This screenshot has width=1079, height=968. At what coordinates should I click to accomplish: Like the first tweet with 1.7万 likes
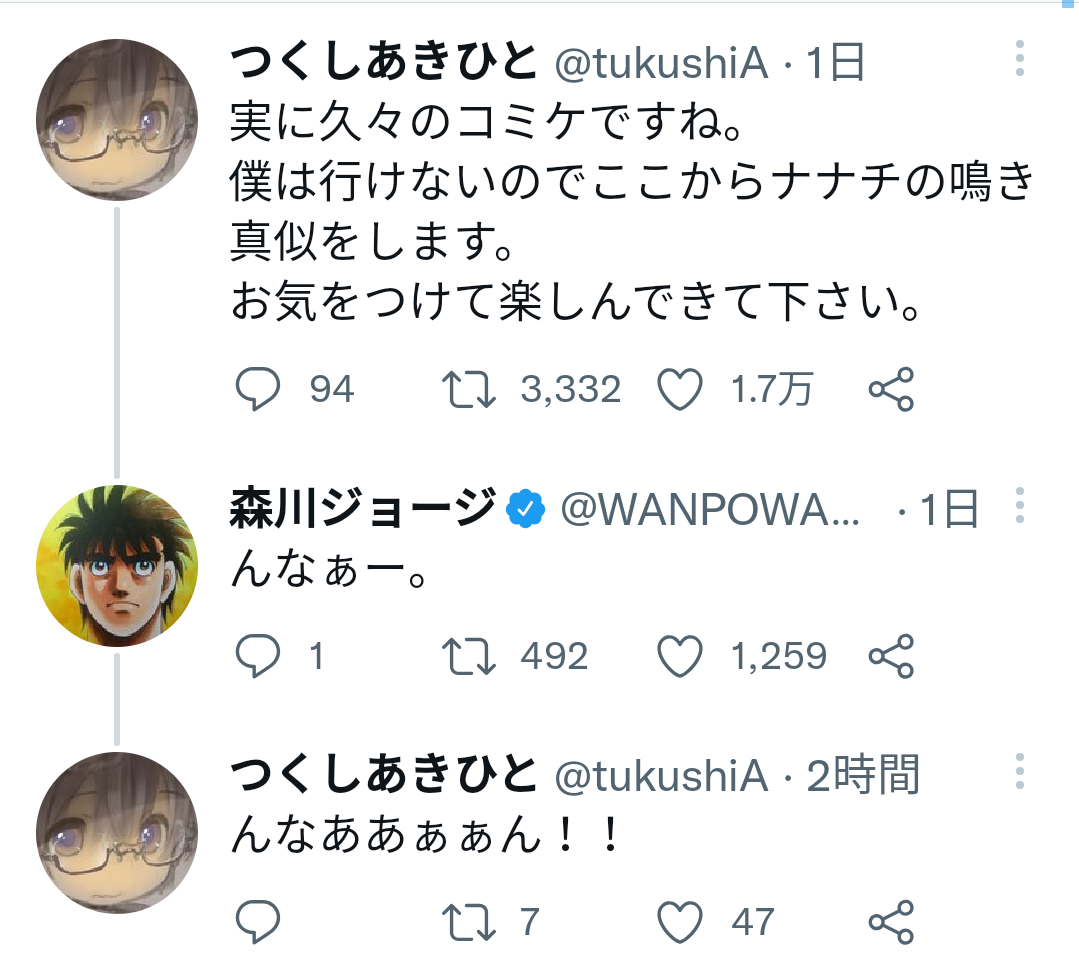[x=680, y=389]
